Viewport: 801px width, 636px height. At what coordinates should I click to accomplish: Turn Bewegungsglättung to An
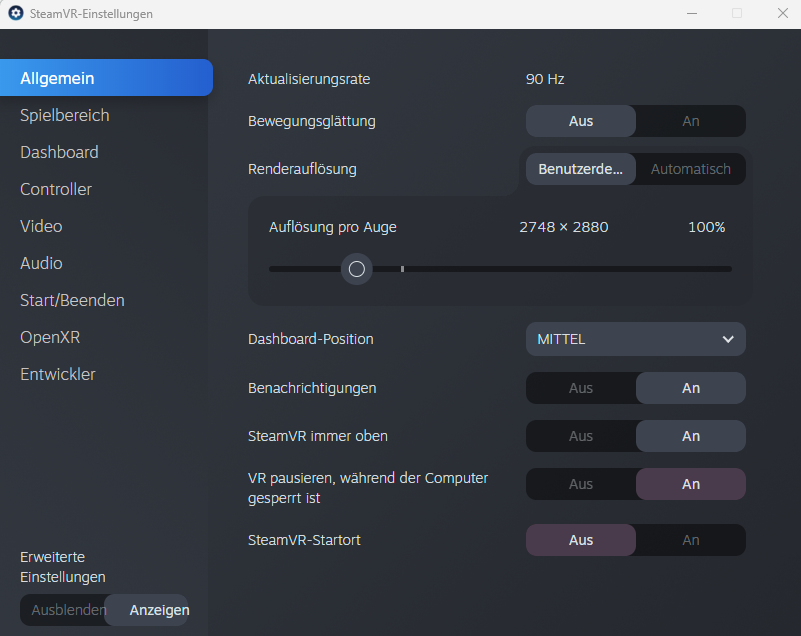(x=690, y=121)
